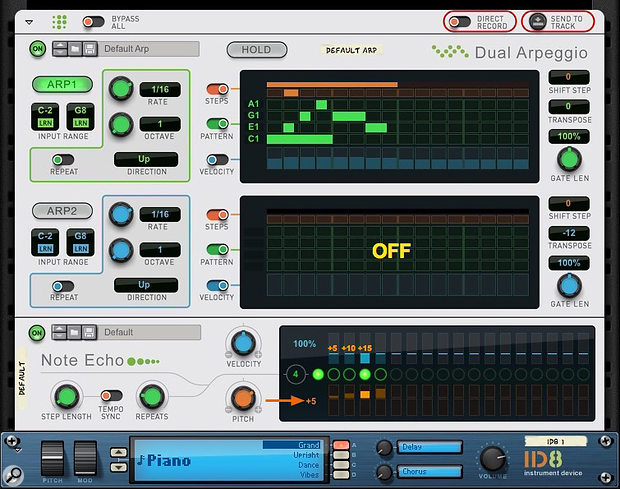Click the LRN button under C-2 in ARP1

45,123
